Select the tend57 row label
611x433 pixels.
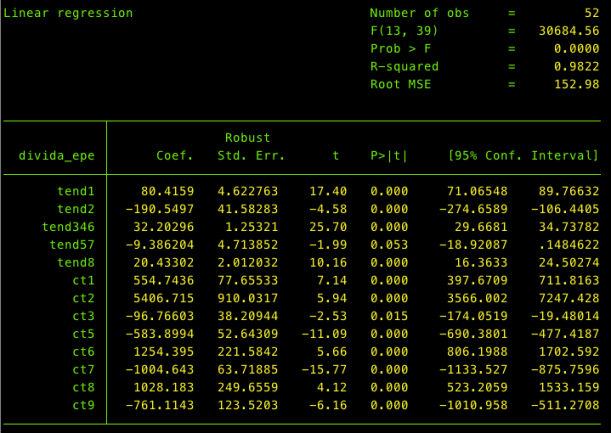tap(72, 244)
